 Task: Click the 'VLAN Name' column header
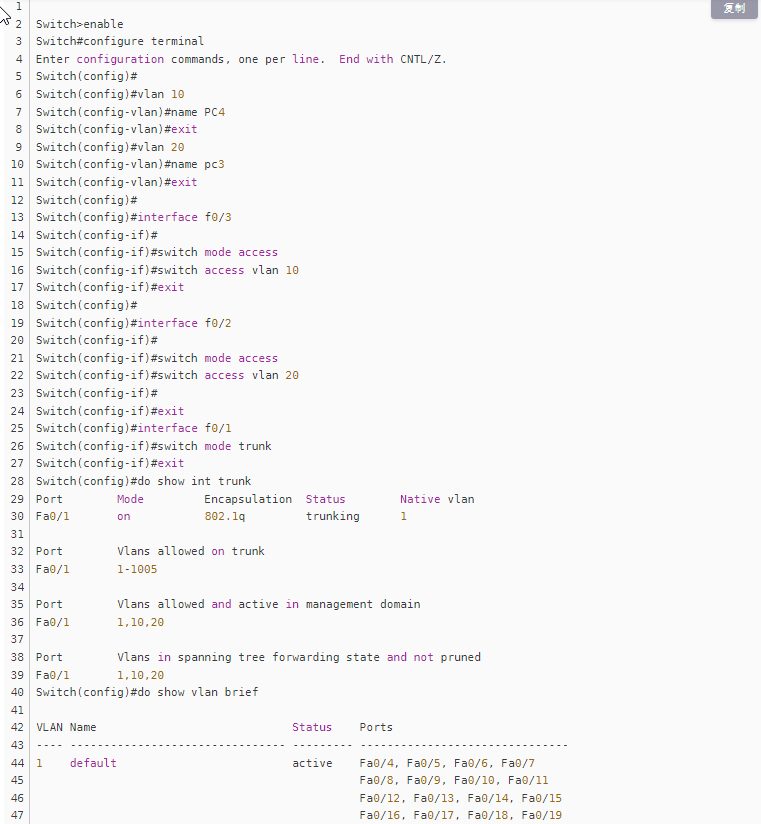pos(66,727)
